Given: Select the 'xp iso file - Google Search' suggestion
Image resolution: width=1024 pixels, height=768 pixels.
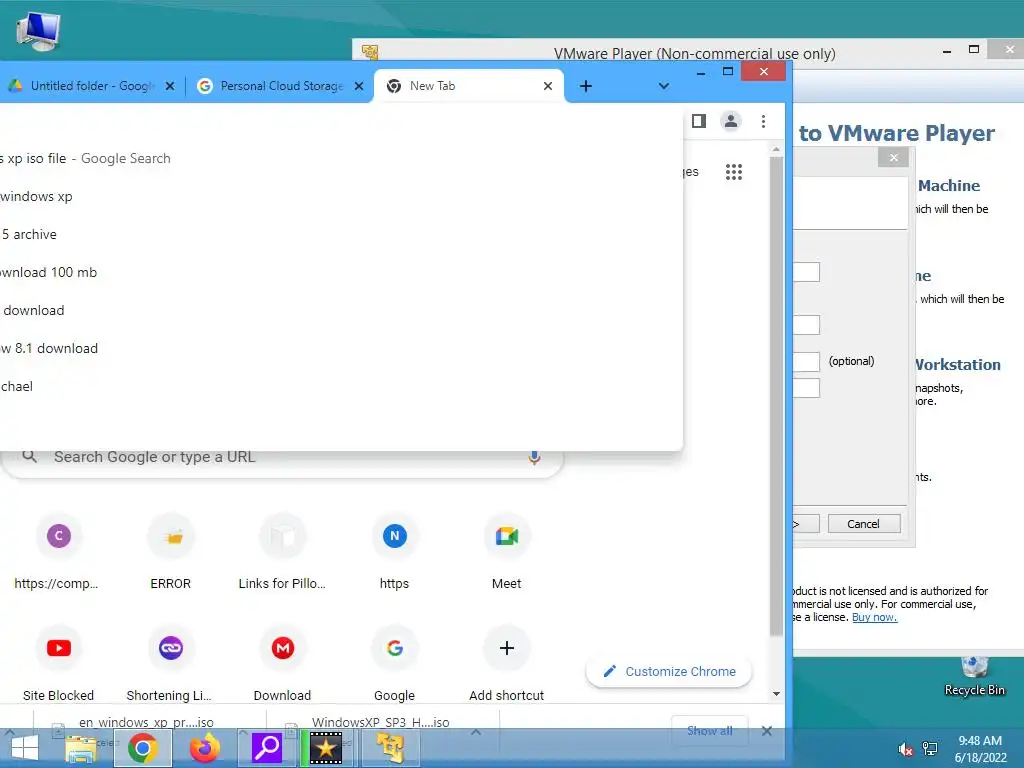Looking at the screenshot, I should coord(342,159).
